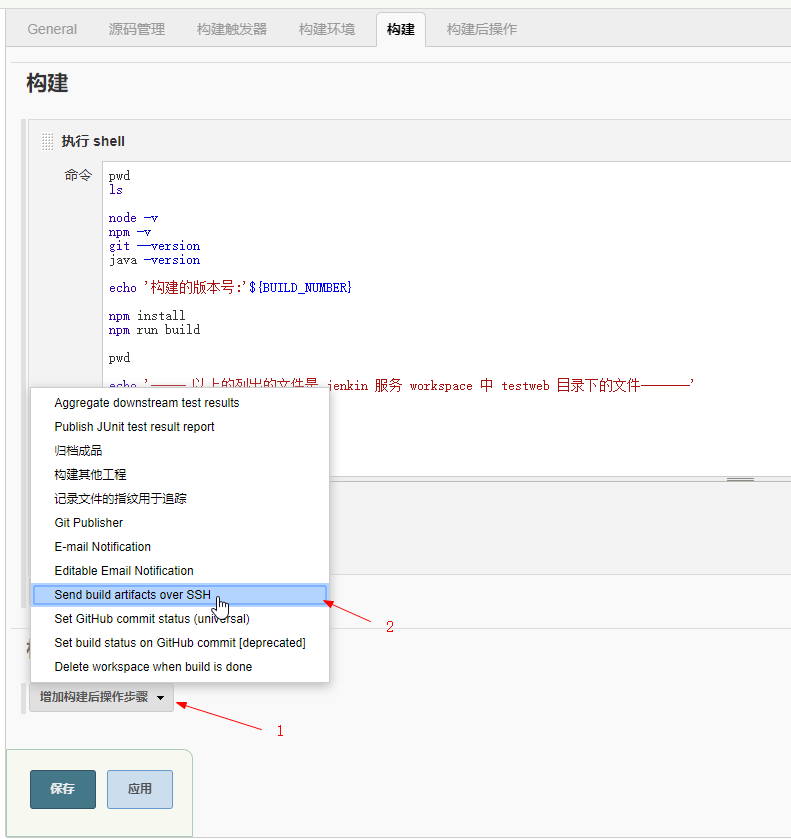
Task: Click the 保存 save button
Action: point(63,789)
